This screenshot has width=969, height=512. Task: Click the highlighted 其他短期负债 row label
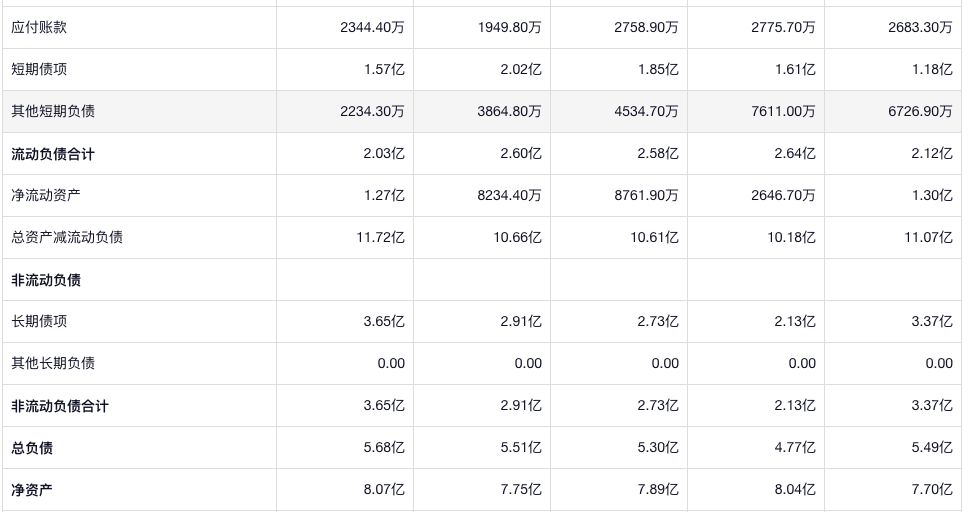pyautogui.click(x=53, y=112)
